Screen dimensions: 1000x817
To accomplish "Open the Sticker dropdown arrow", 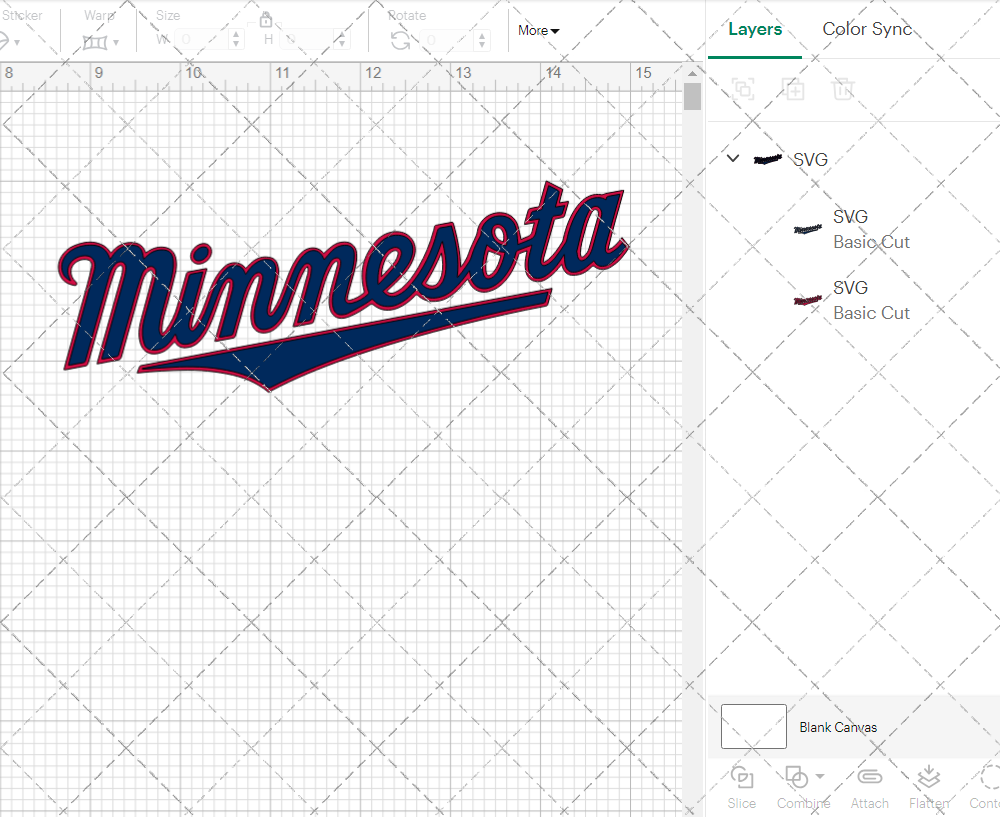I will (17, 43).
